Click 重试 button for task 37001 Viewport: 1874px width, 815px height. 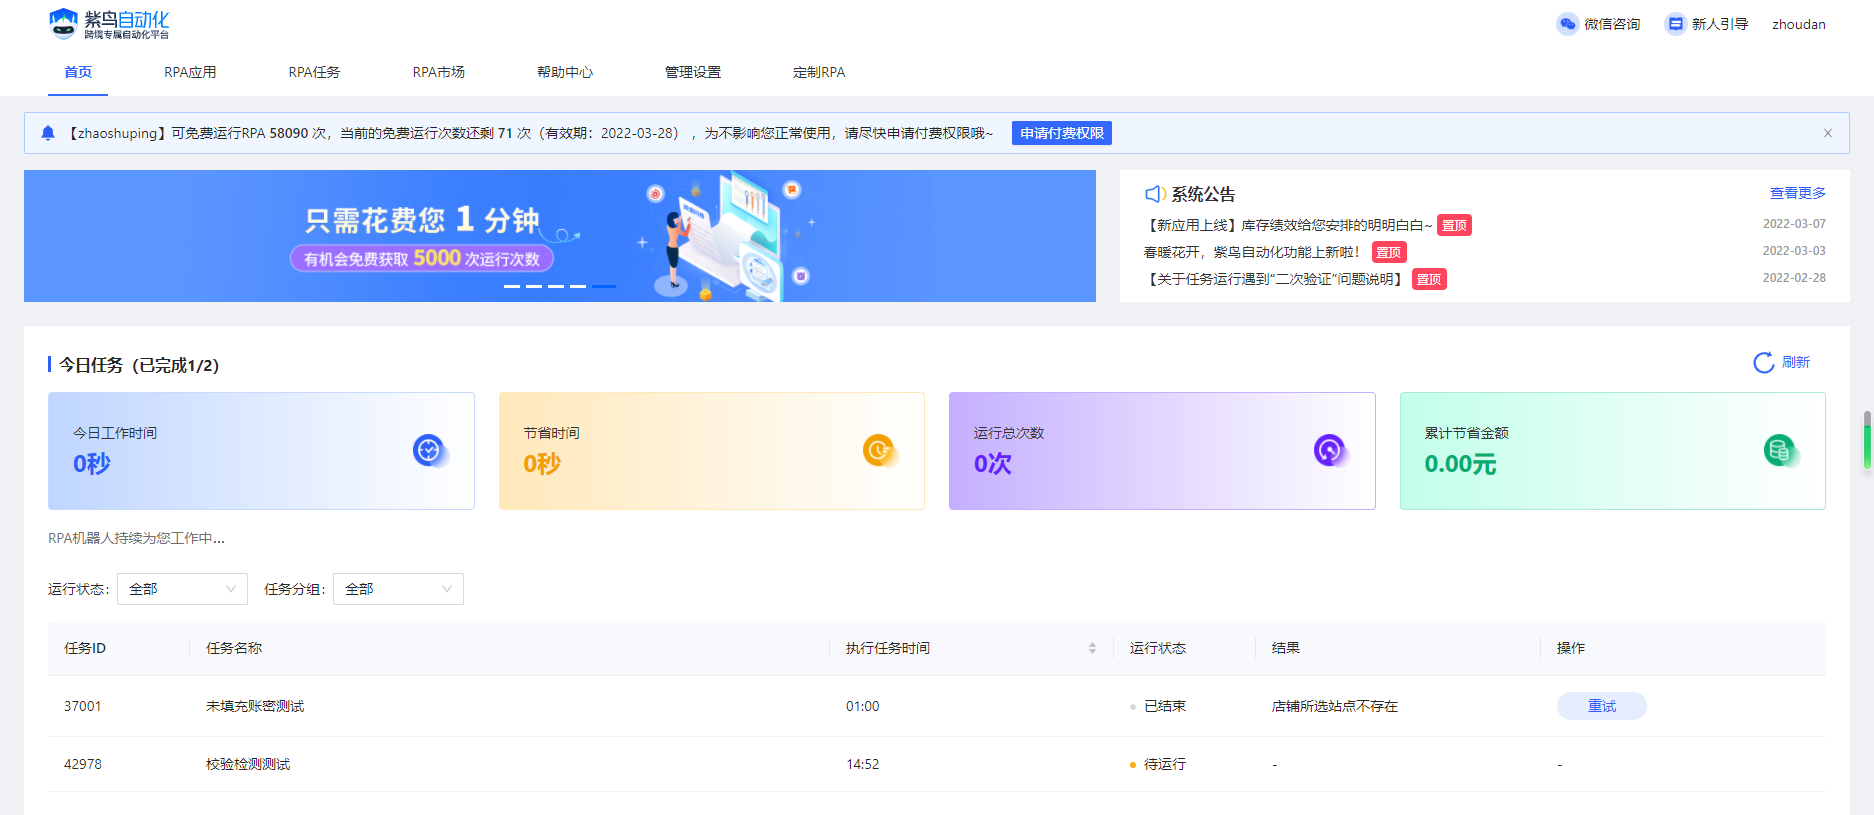pos(1602,706)
